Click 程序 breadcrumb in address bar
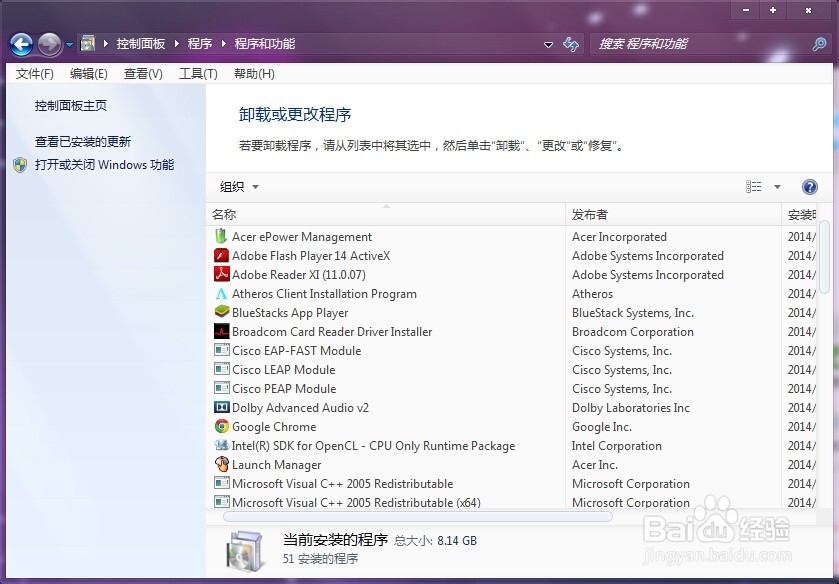The height and width of the screenshot is (584, 839). (200, 43)
